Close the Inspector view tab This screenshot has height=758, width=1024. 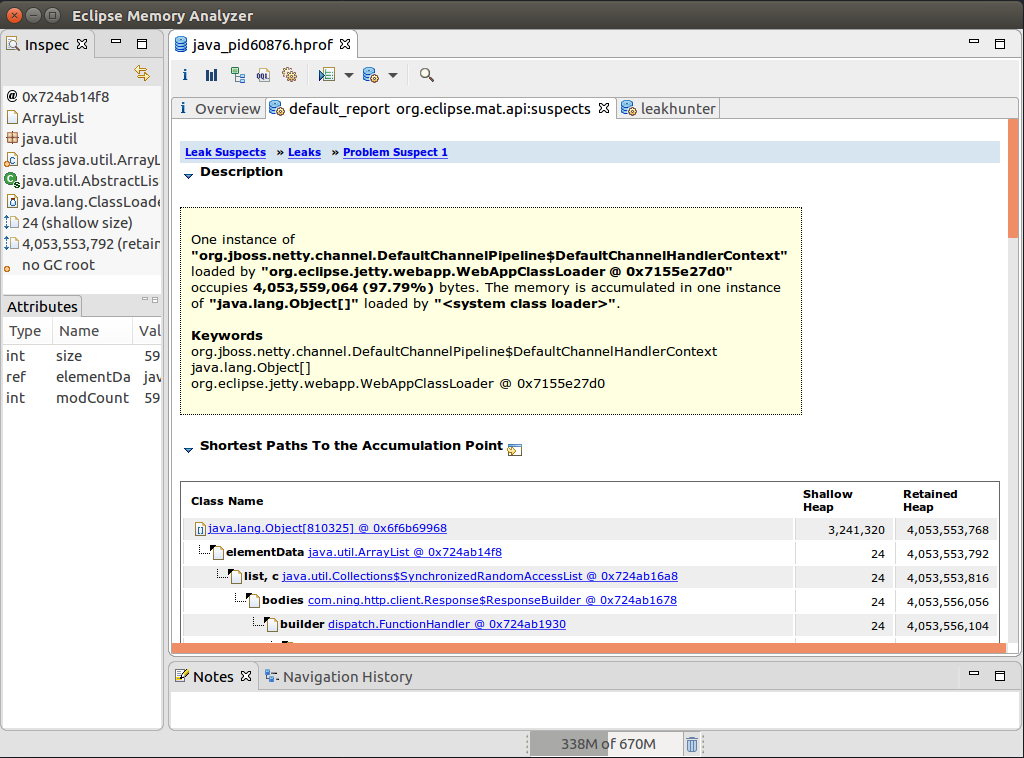82,44
